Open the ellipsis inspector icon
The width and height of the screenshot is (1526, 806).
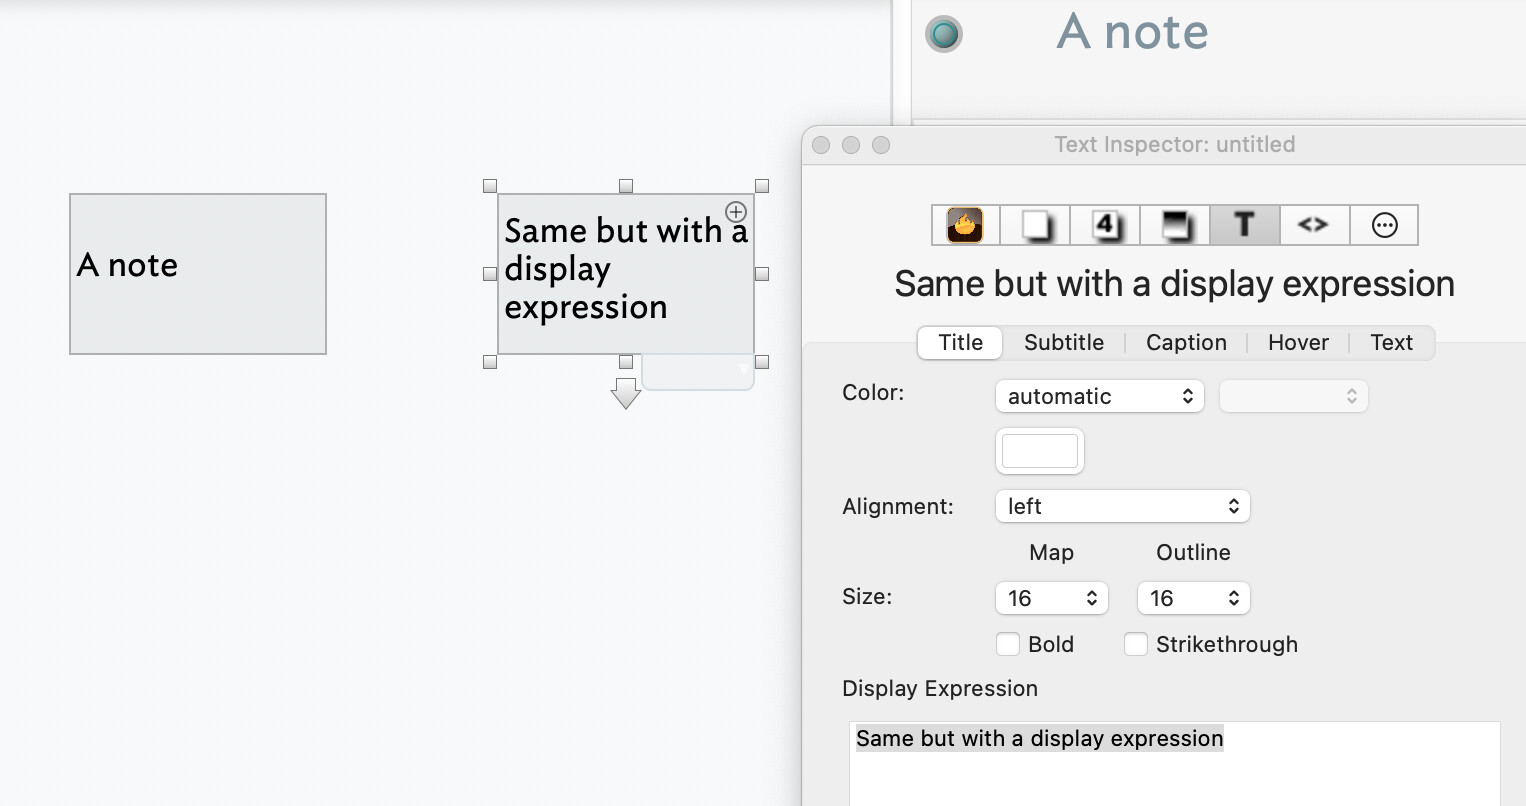tap(1384, 225)
